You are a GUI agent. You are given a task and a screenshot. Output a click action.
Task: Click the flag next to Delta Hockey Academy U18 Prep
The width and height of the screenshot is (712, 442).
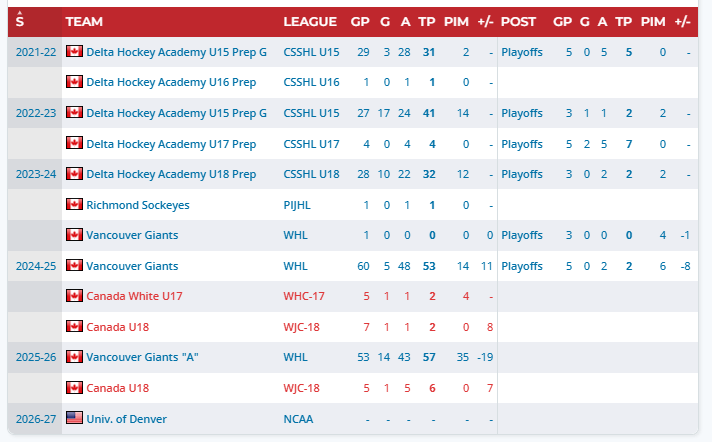[x=74, y=174]
